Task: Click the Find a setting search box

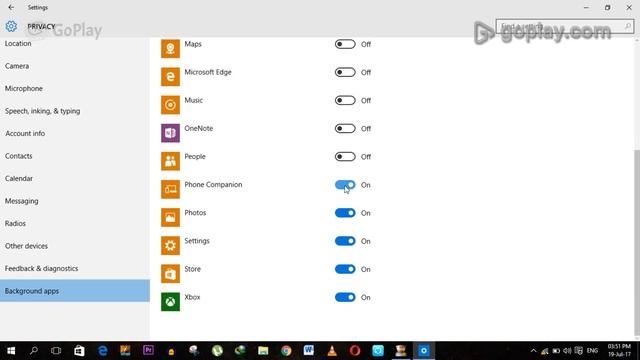Action: (x=564, y=27)
